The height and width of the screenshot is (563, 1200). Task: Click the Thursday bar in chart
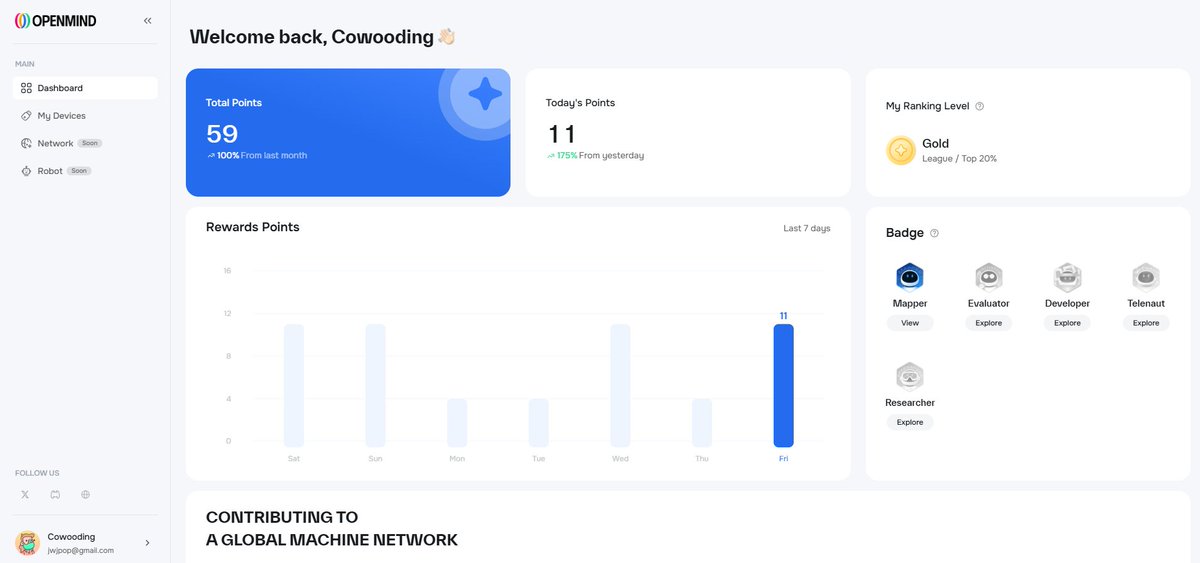pyautogui.click(x=702, y=423)
